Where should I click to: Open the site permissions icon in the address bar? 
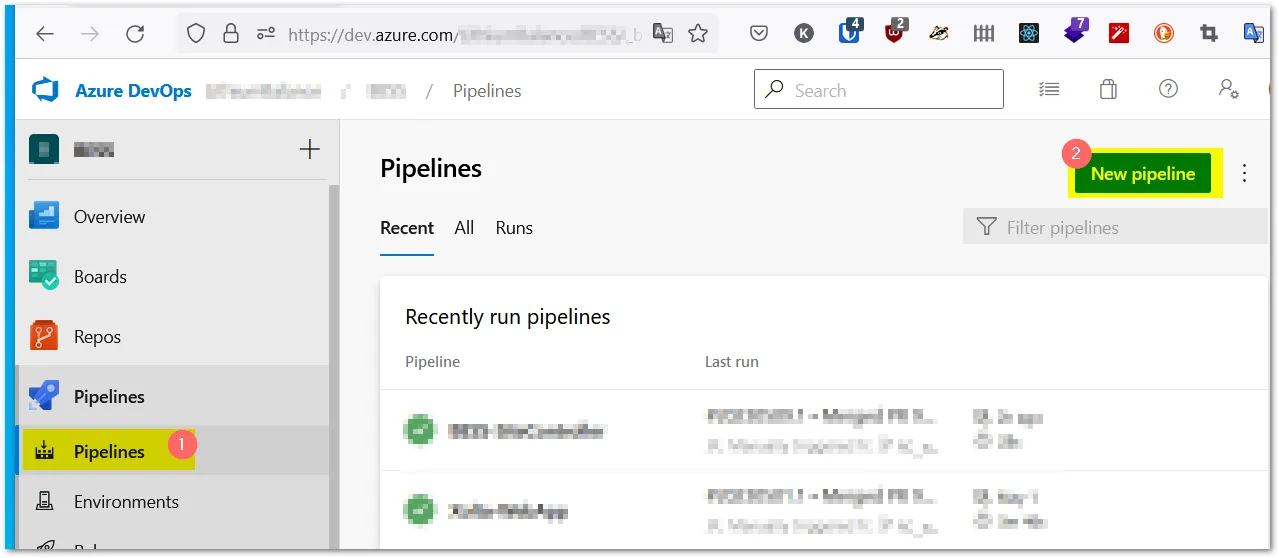265,33
